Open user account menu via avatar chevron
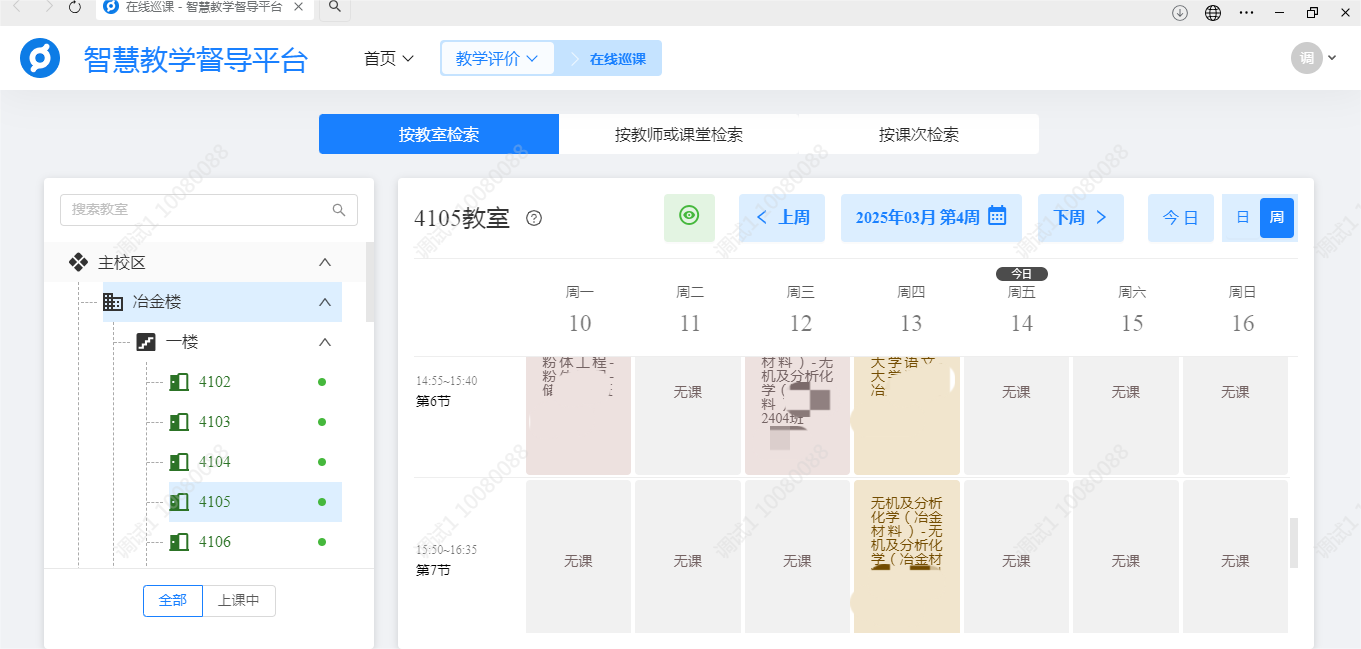 tap(1331, 58)
